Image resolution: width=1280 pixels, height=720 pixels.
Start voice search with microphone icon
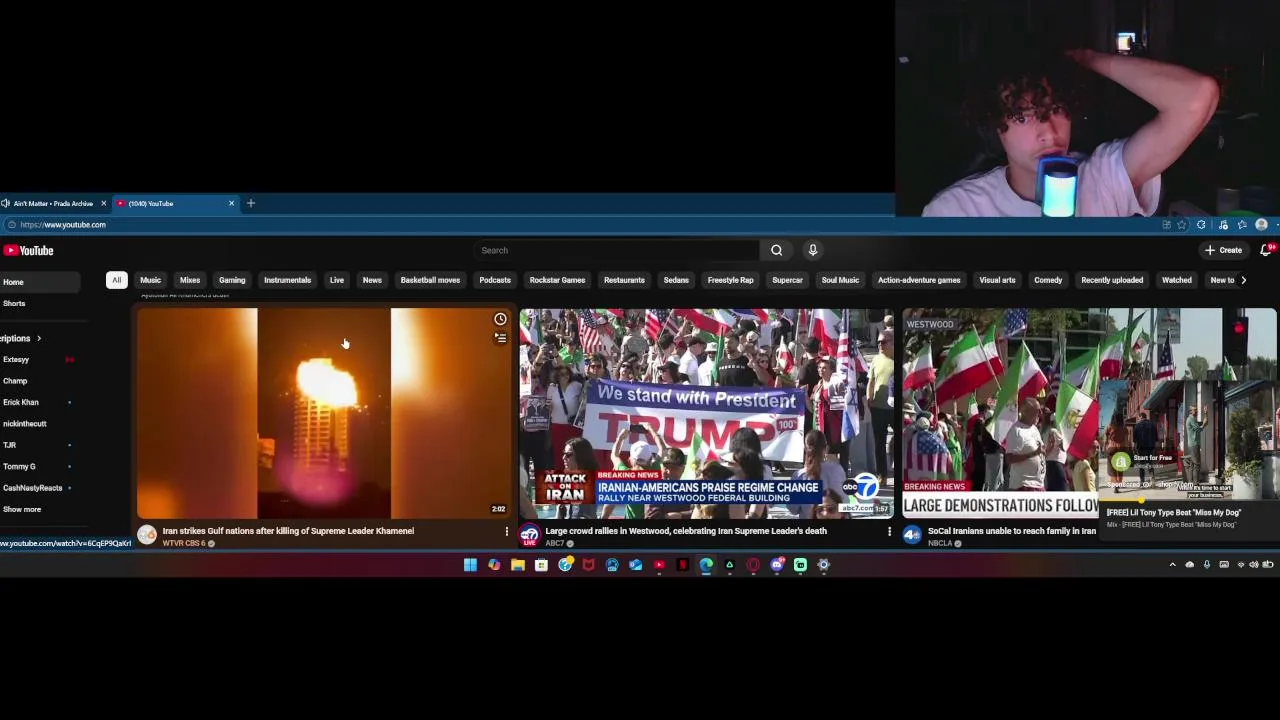coord(813,250)
